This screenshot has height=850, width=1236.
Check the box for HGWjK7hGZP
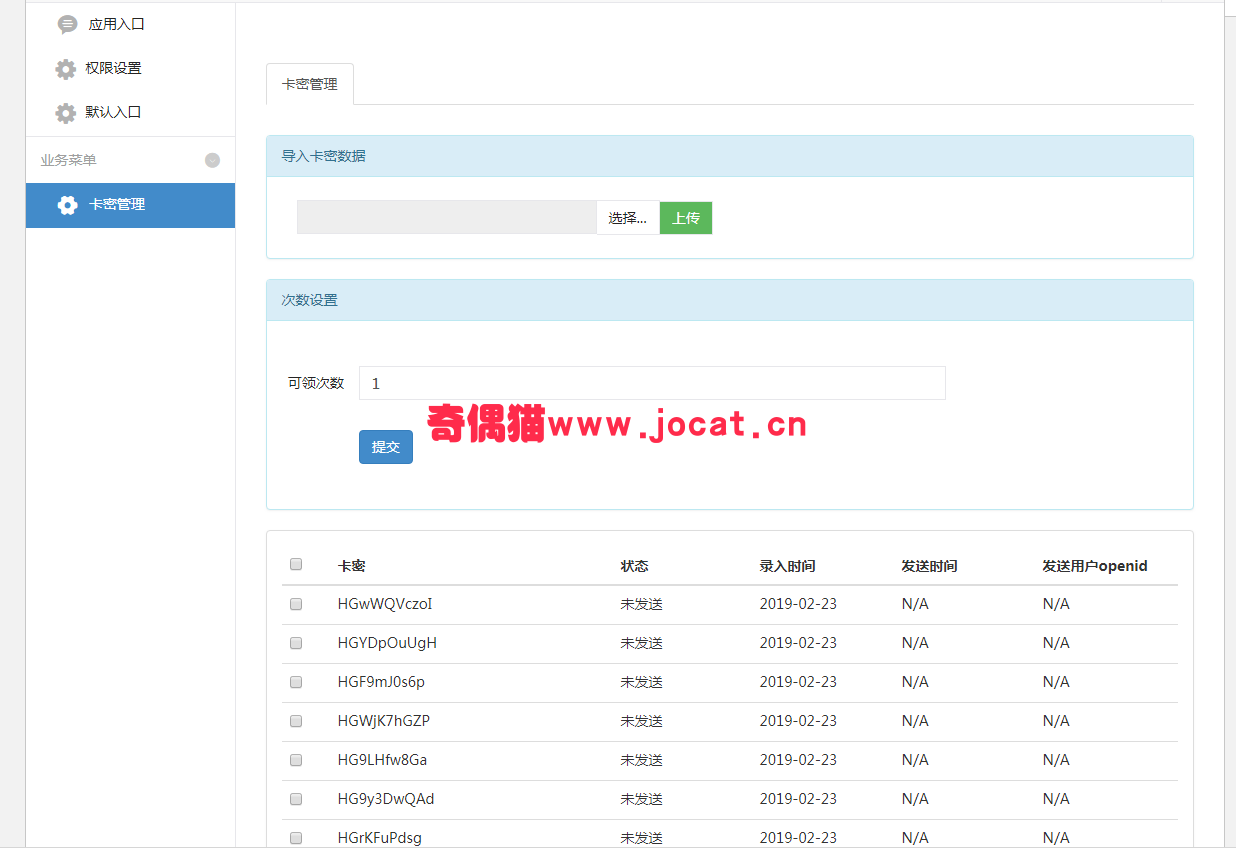[296, 721]
